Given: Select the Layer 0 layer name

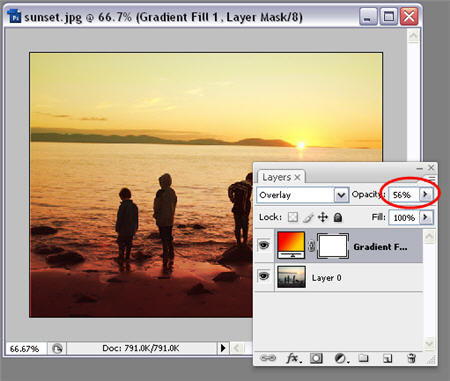Looking at the screenshot, I should coord(327,277).
